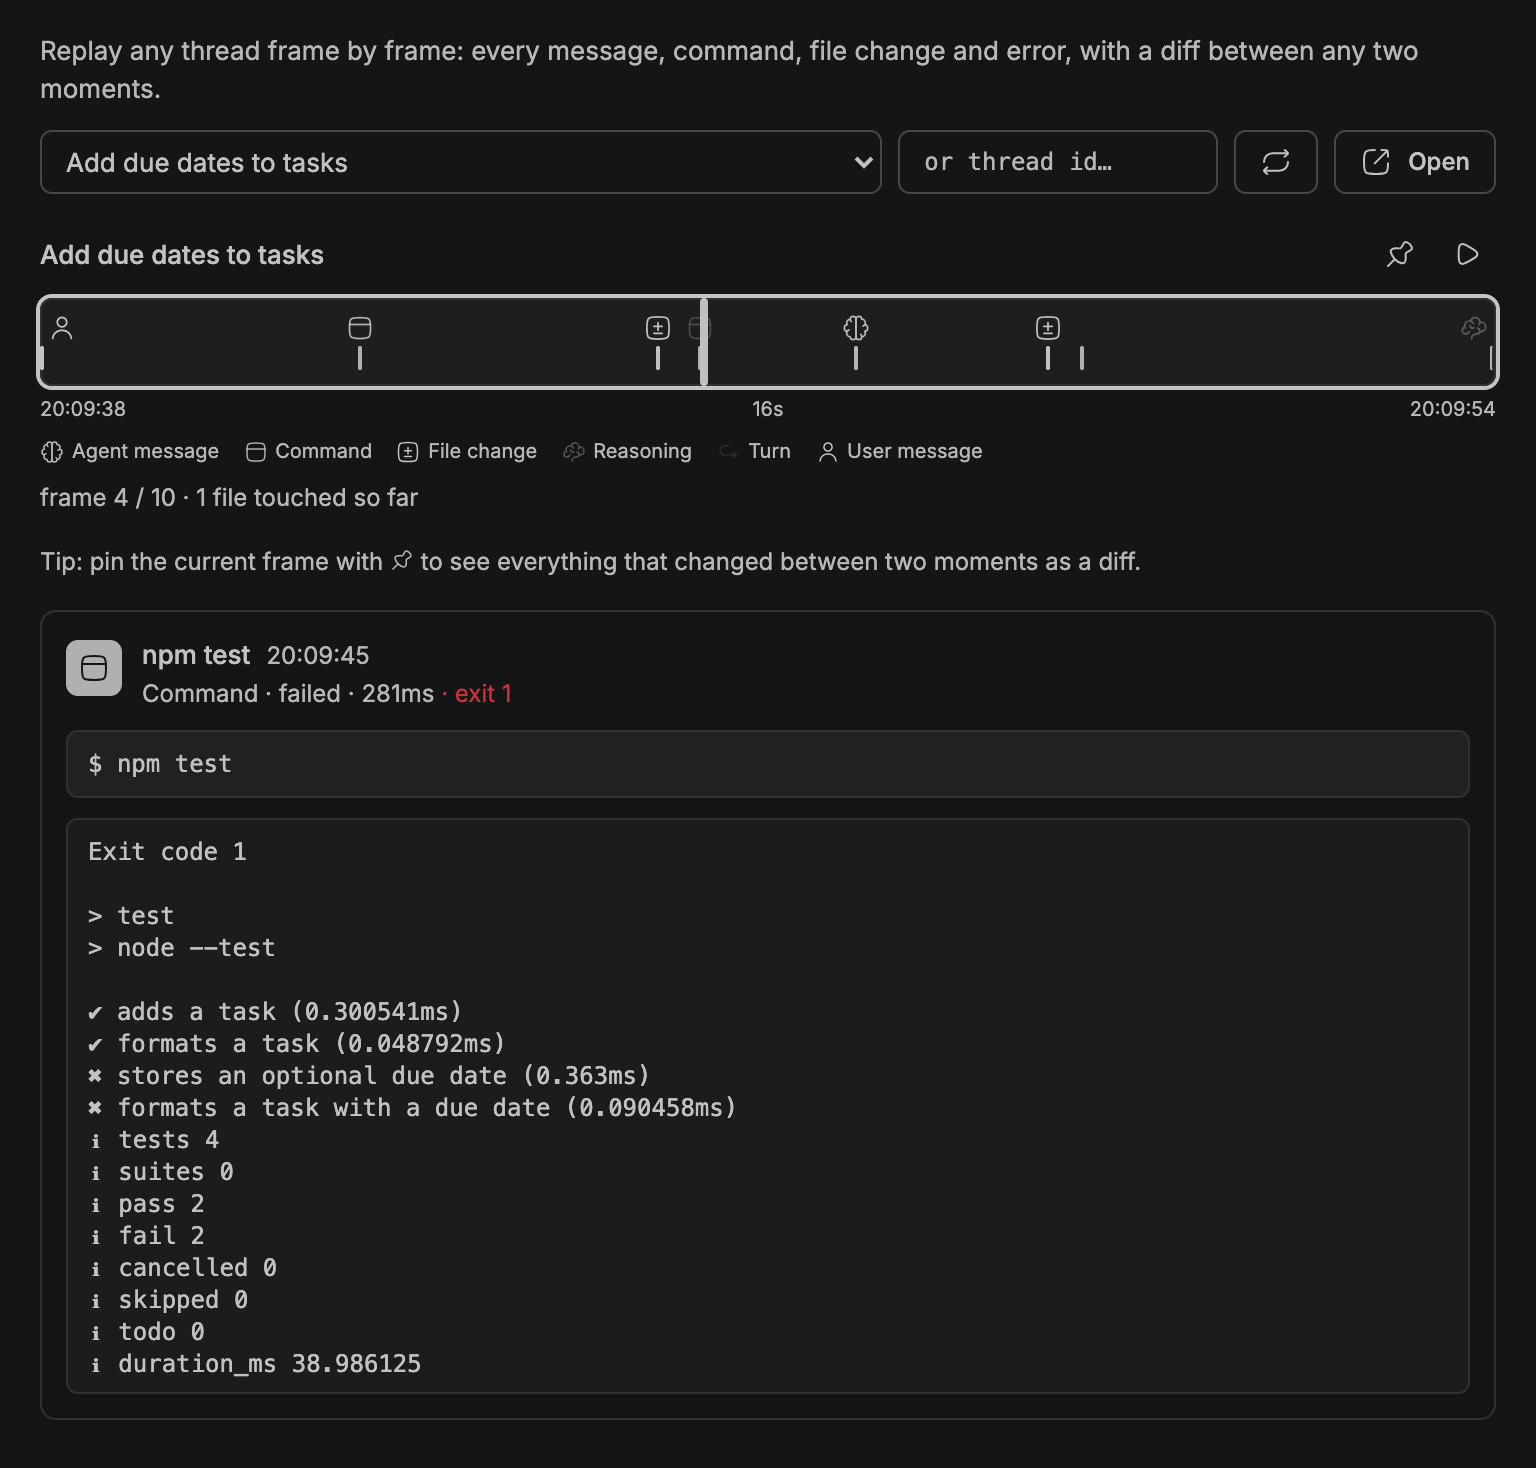Click the "20:09:38" timeline start time

(x=83, y=409)
